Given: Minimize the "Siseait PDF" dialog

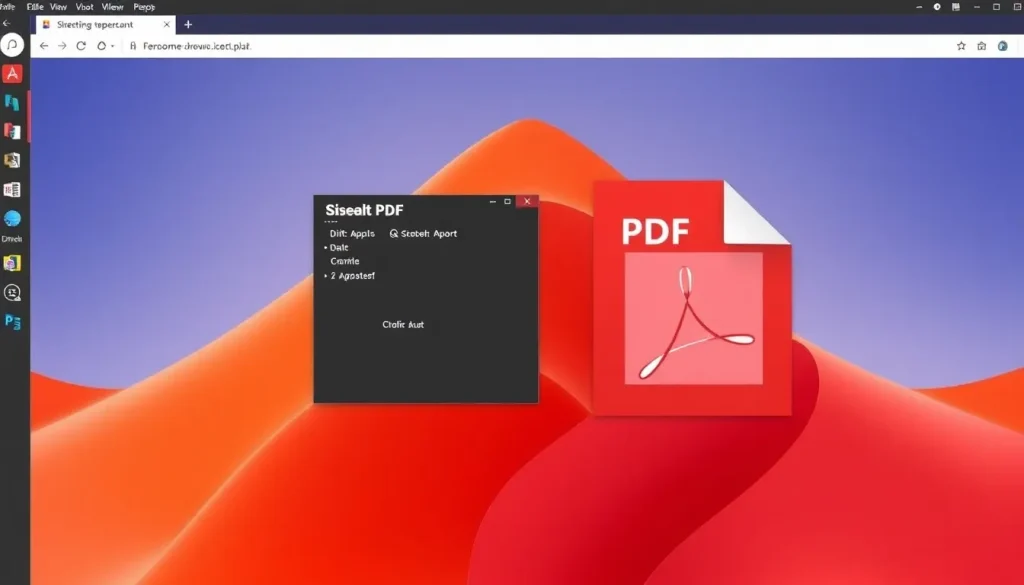Looking at the screenshot, I should pos(492,201).
